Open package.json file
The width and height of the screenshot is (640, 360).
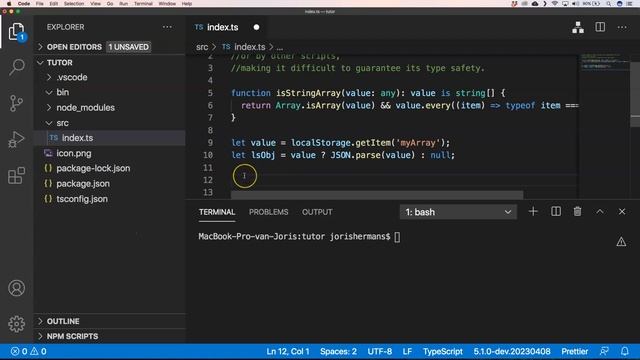click(x=83, y=184)
